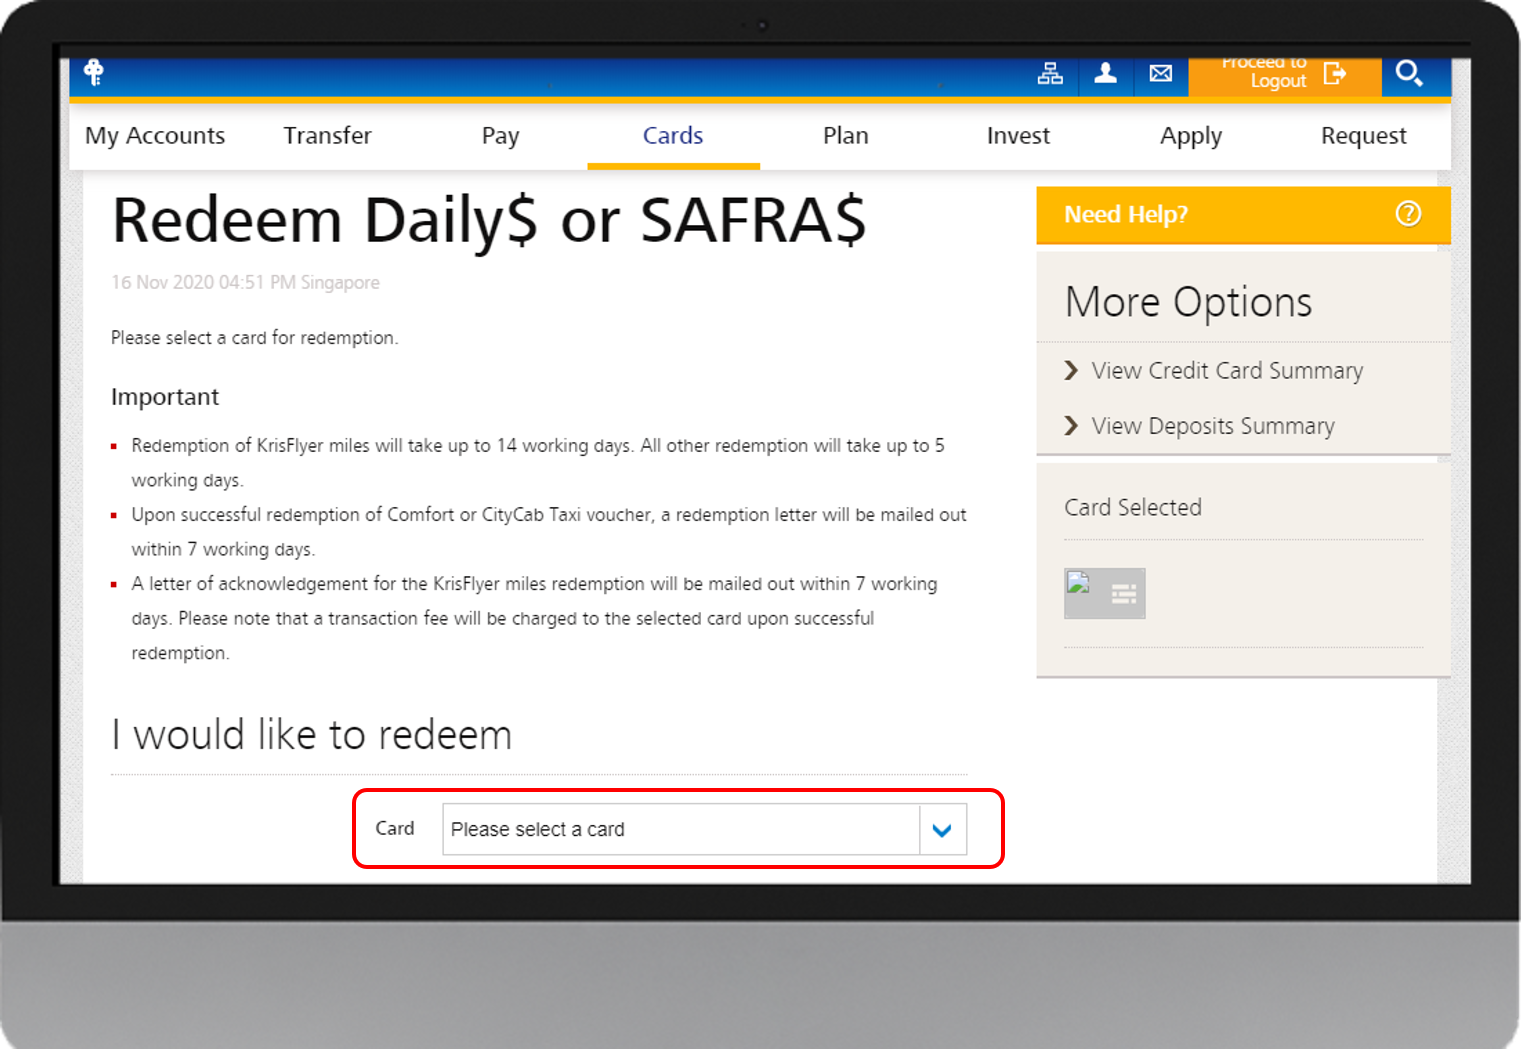The height and width of the screenshot is (1049, 1521).
Task: Open the mail envelope icon
Action: pos(1160,74)
